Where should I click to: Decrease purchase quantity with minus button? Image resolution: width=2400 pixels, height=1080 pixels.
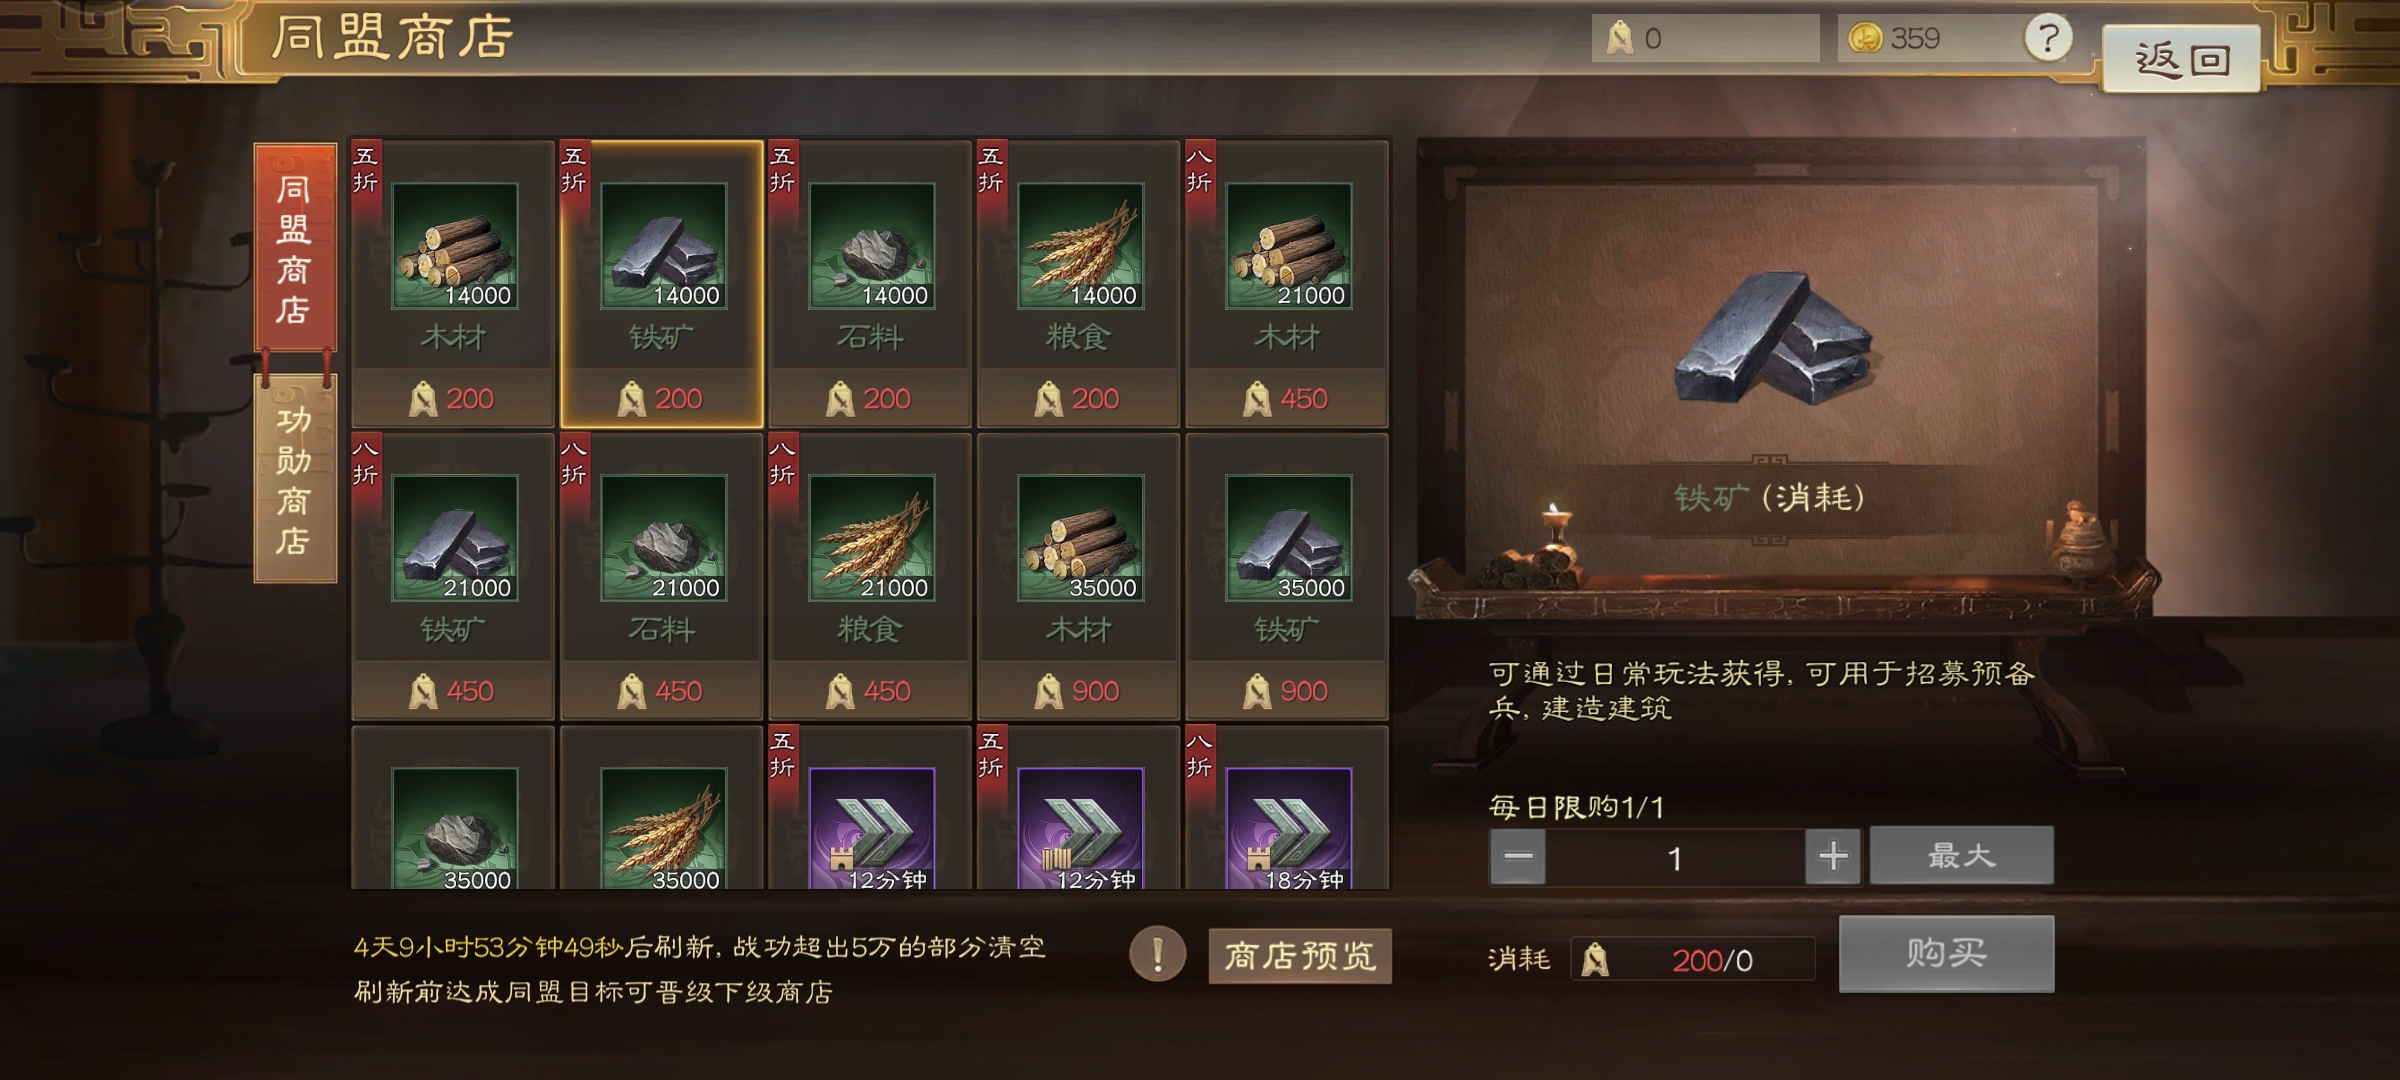[1518, 857]
